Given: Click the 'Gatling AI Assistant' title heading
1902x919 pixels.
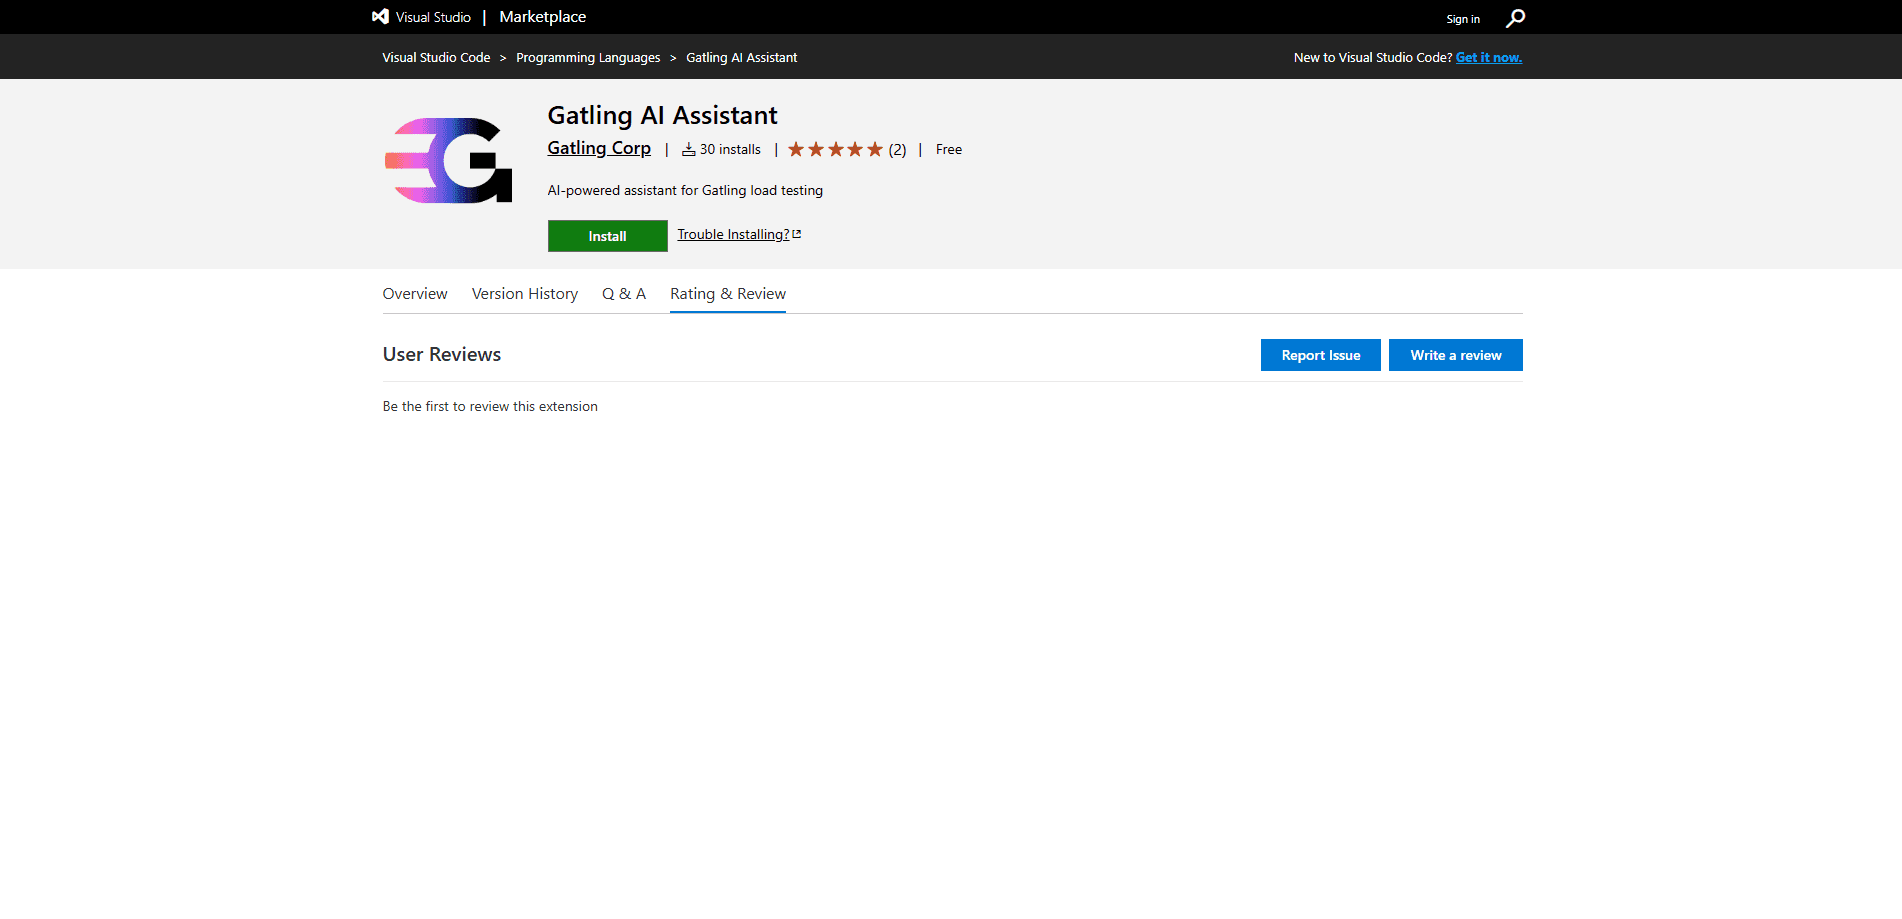Looking at the screenshot, I should click(662, 116).
